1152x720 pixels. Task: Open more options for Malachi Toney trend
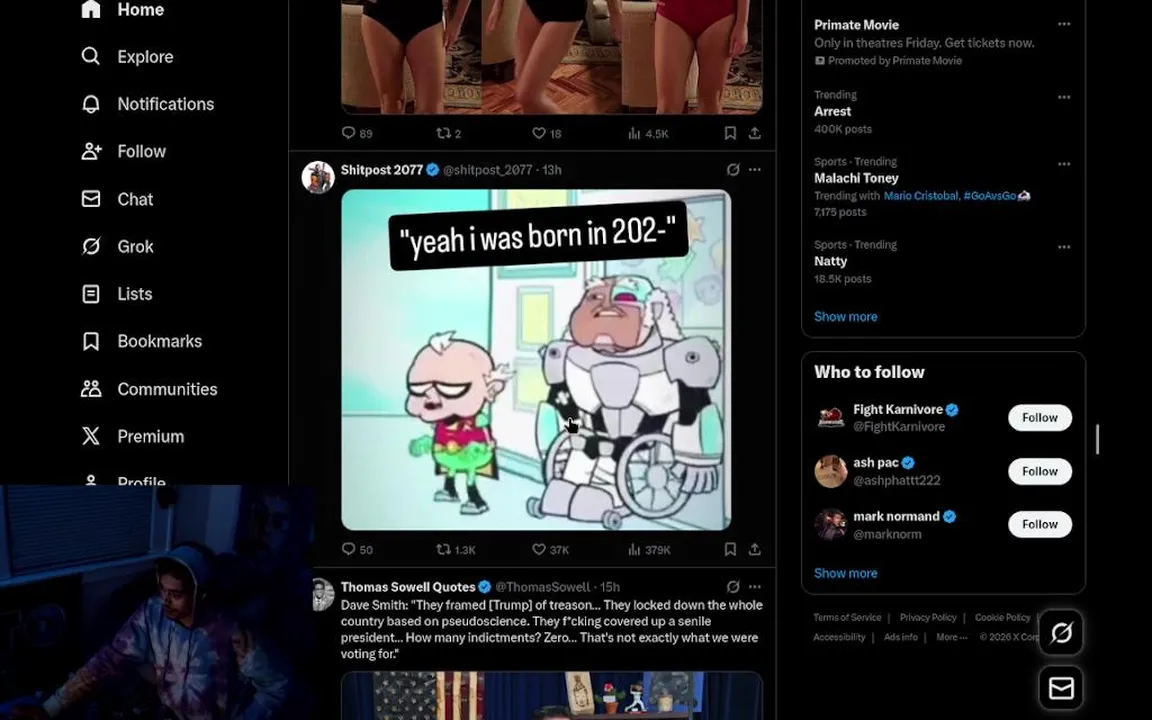pyautogui.click(x=1063, y=164)
